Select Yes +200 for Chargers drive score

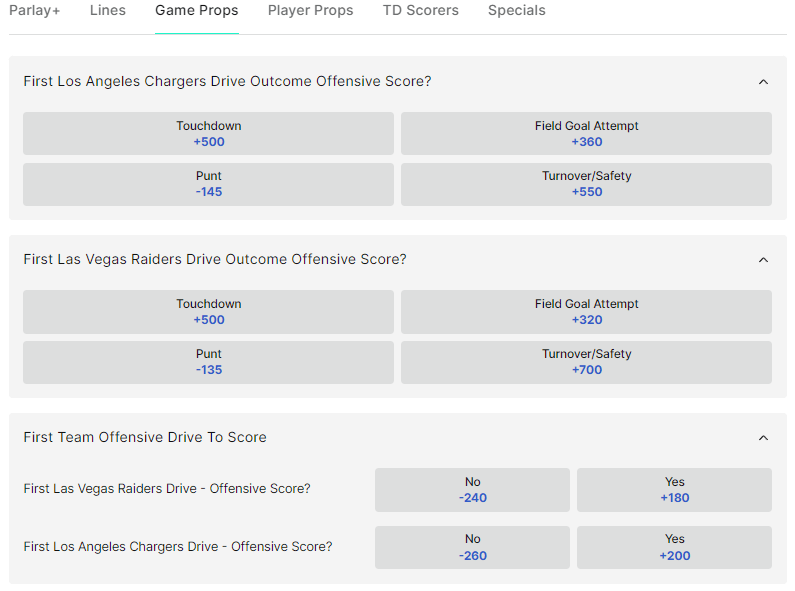click(674, 547)
